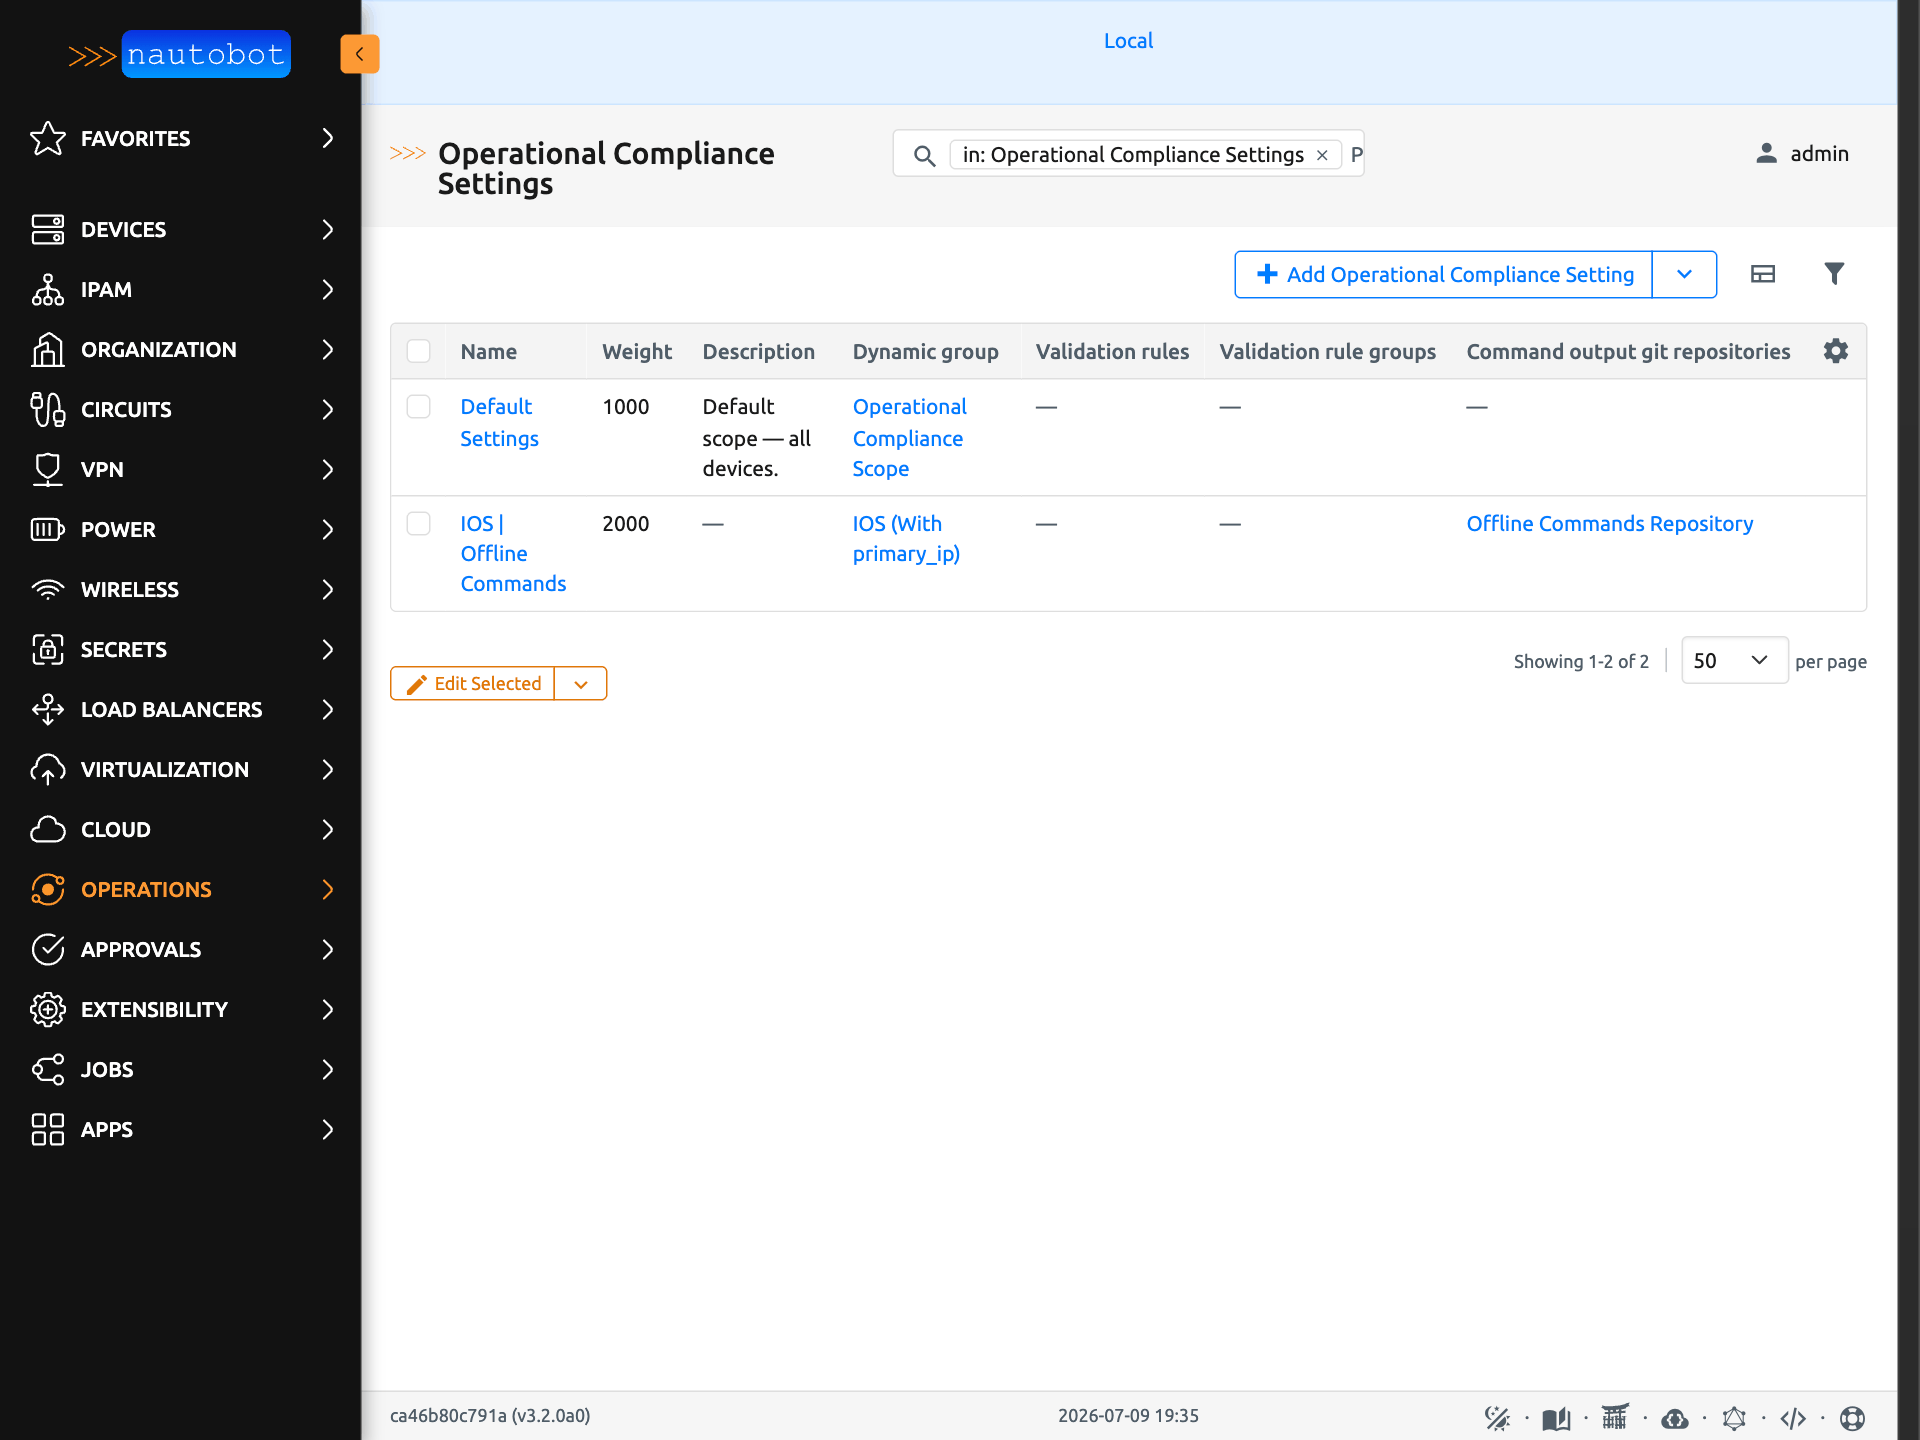
Task: Click the Circuits cable icon
Action: [x=48, y=409]
